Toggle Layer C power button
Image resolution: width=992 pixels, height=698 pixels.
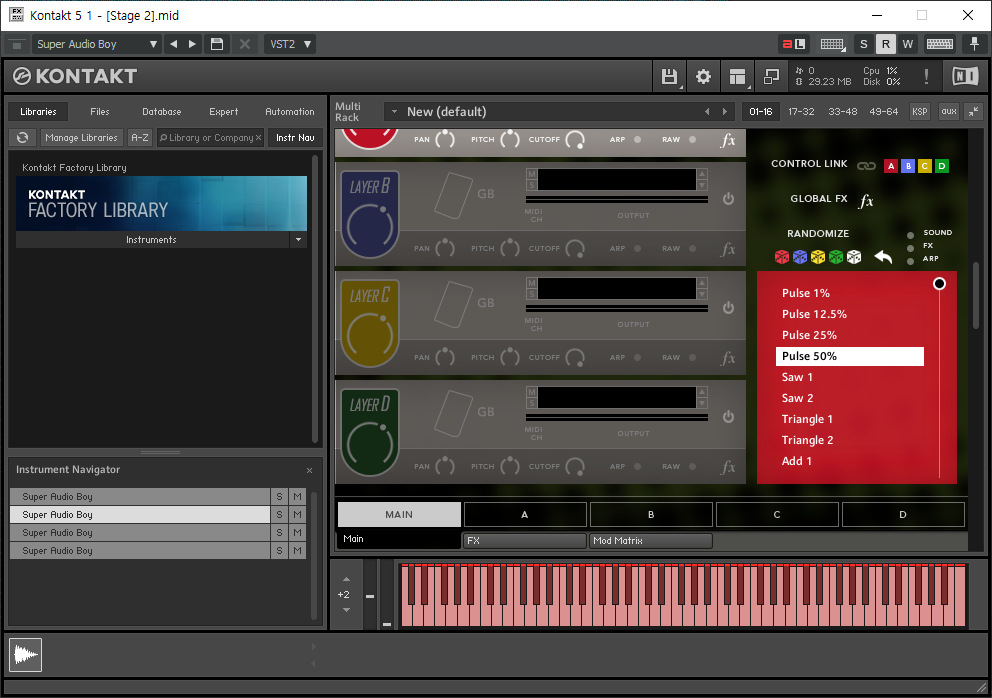[x=728, y=308]
